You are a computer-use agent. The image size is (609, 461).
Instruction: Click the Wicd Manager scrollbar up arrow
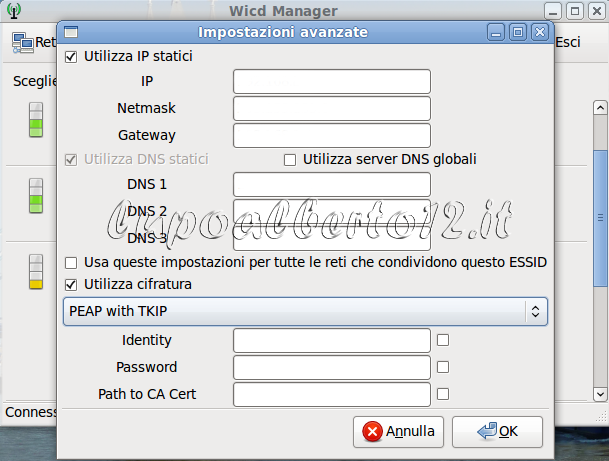click(600, 108)
